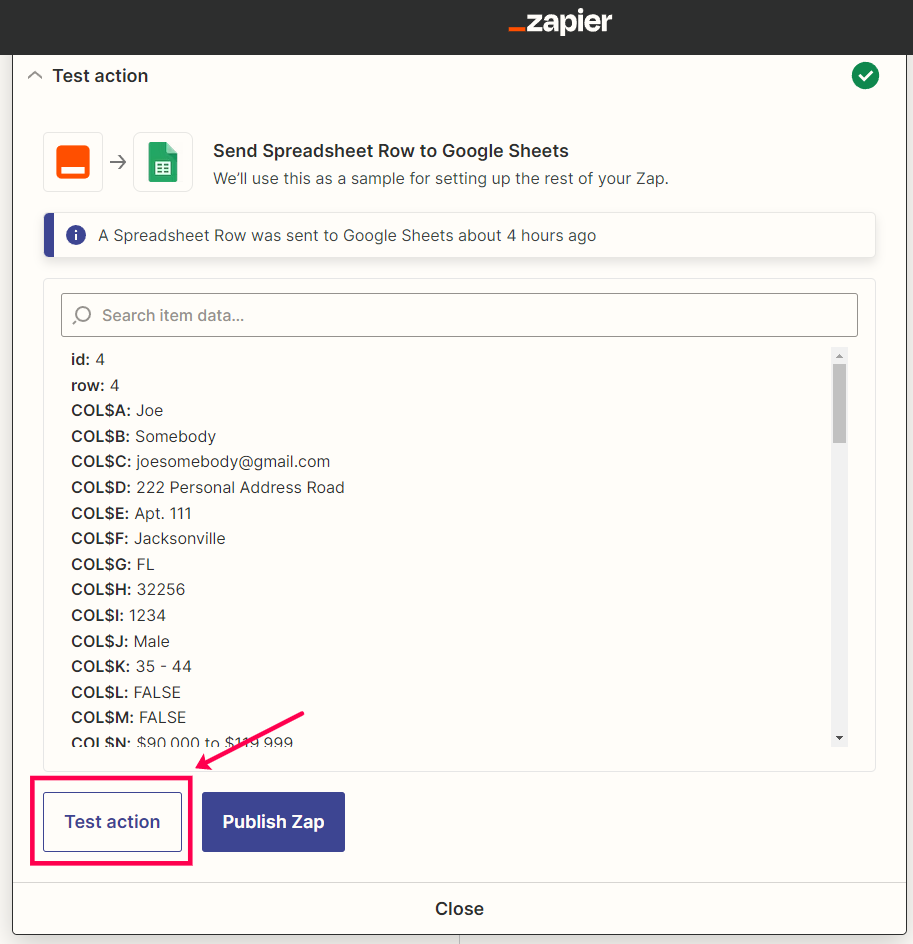Click the Test action button
913x944 pixels.
pos(113,822)
